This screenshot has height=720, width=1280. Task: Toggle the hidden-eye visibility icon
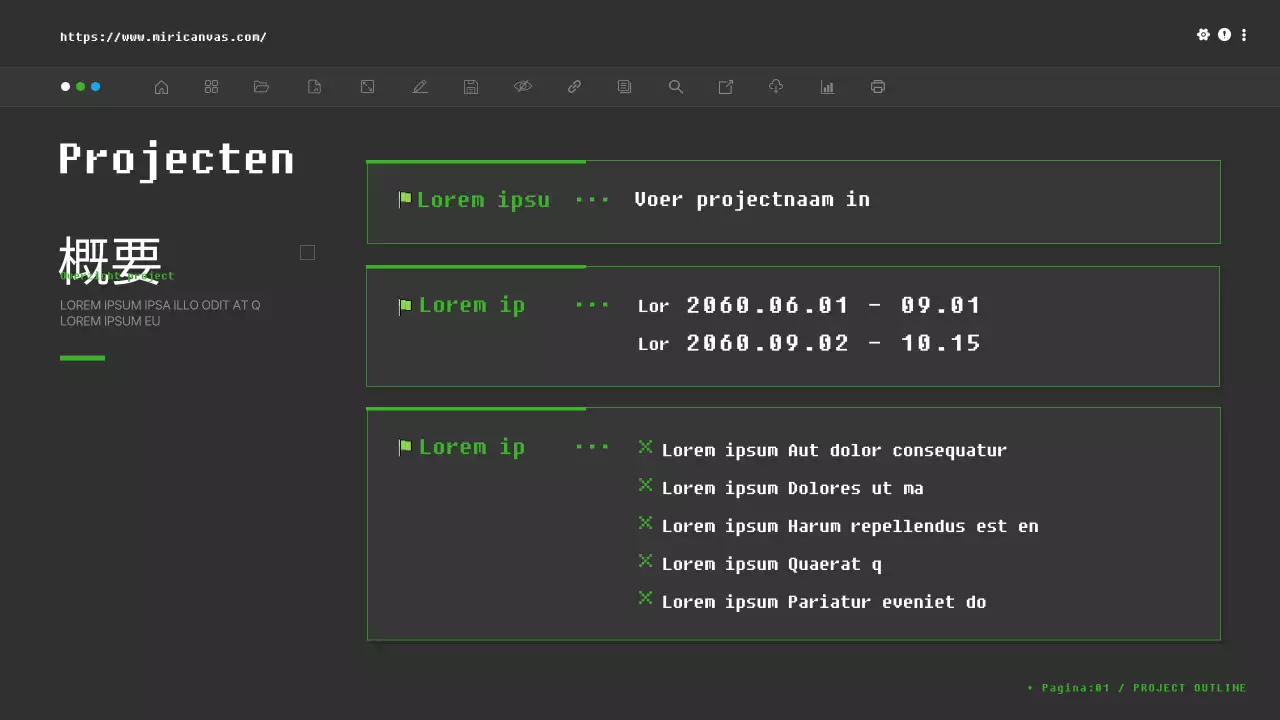click(523, 87)
